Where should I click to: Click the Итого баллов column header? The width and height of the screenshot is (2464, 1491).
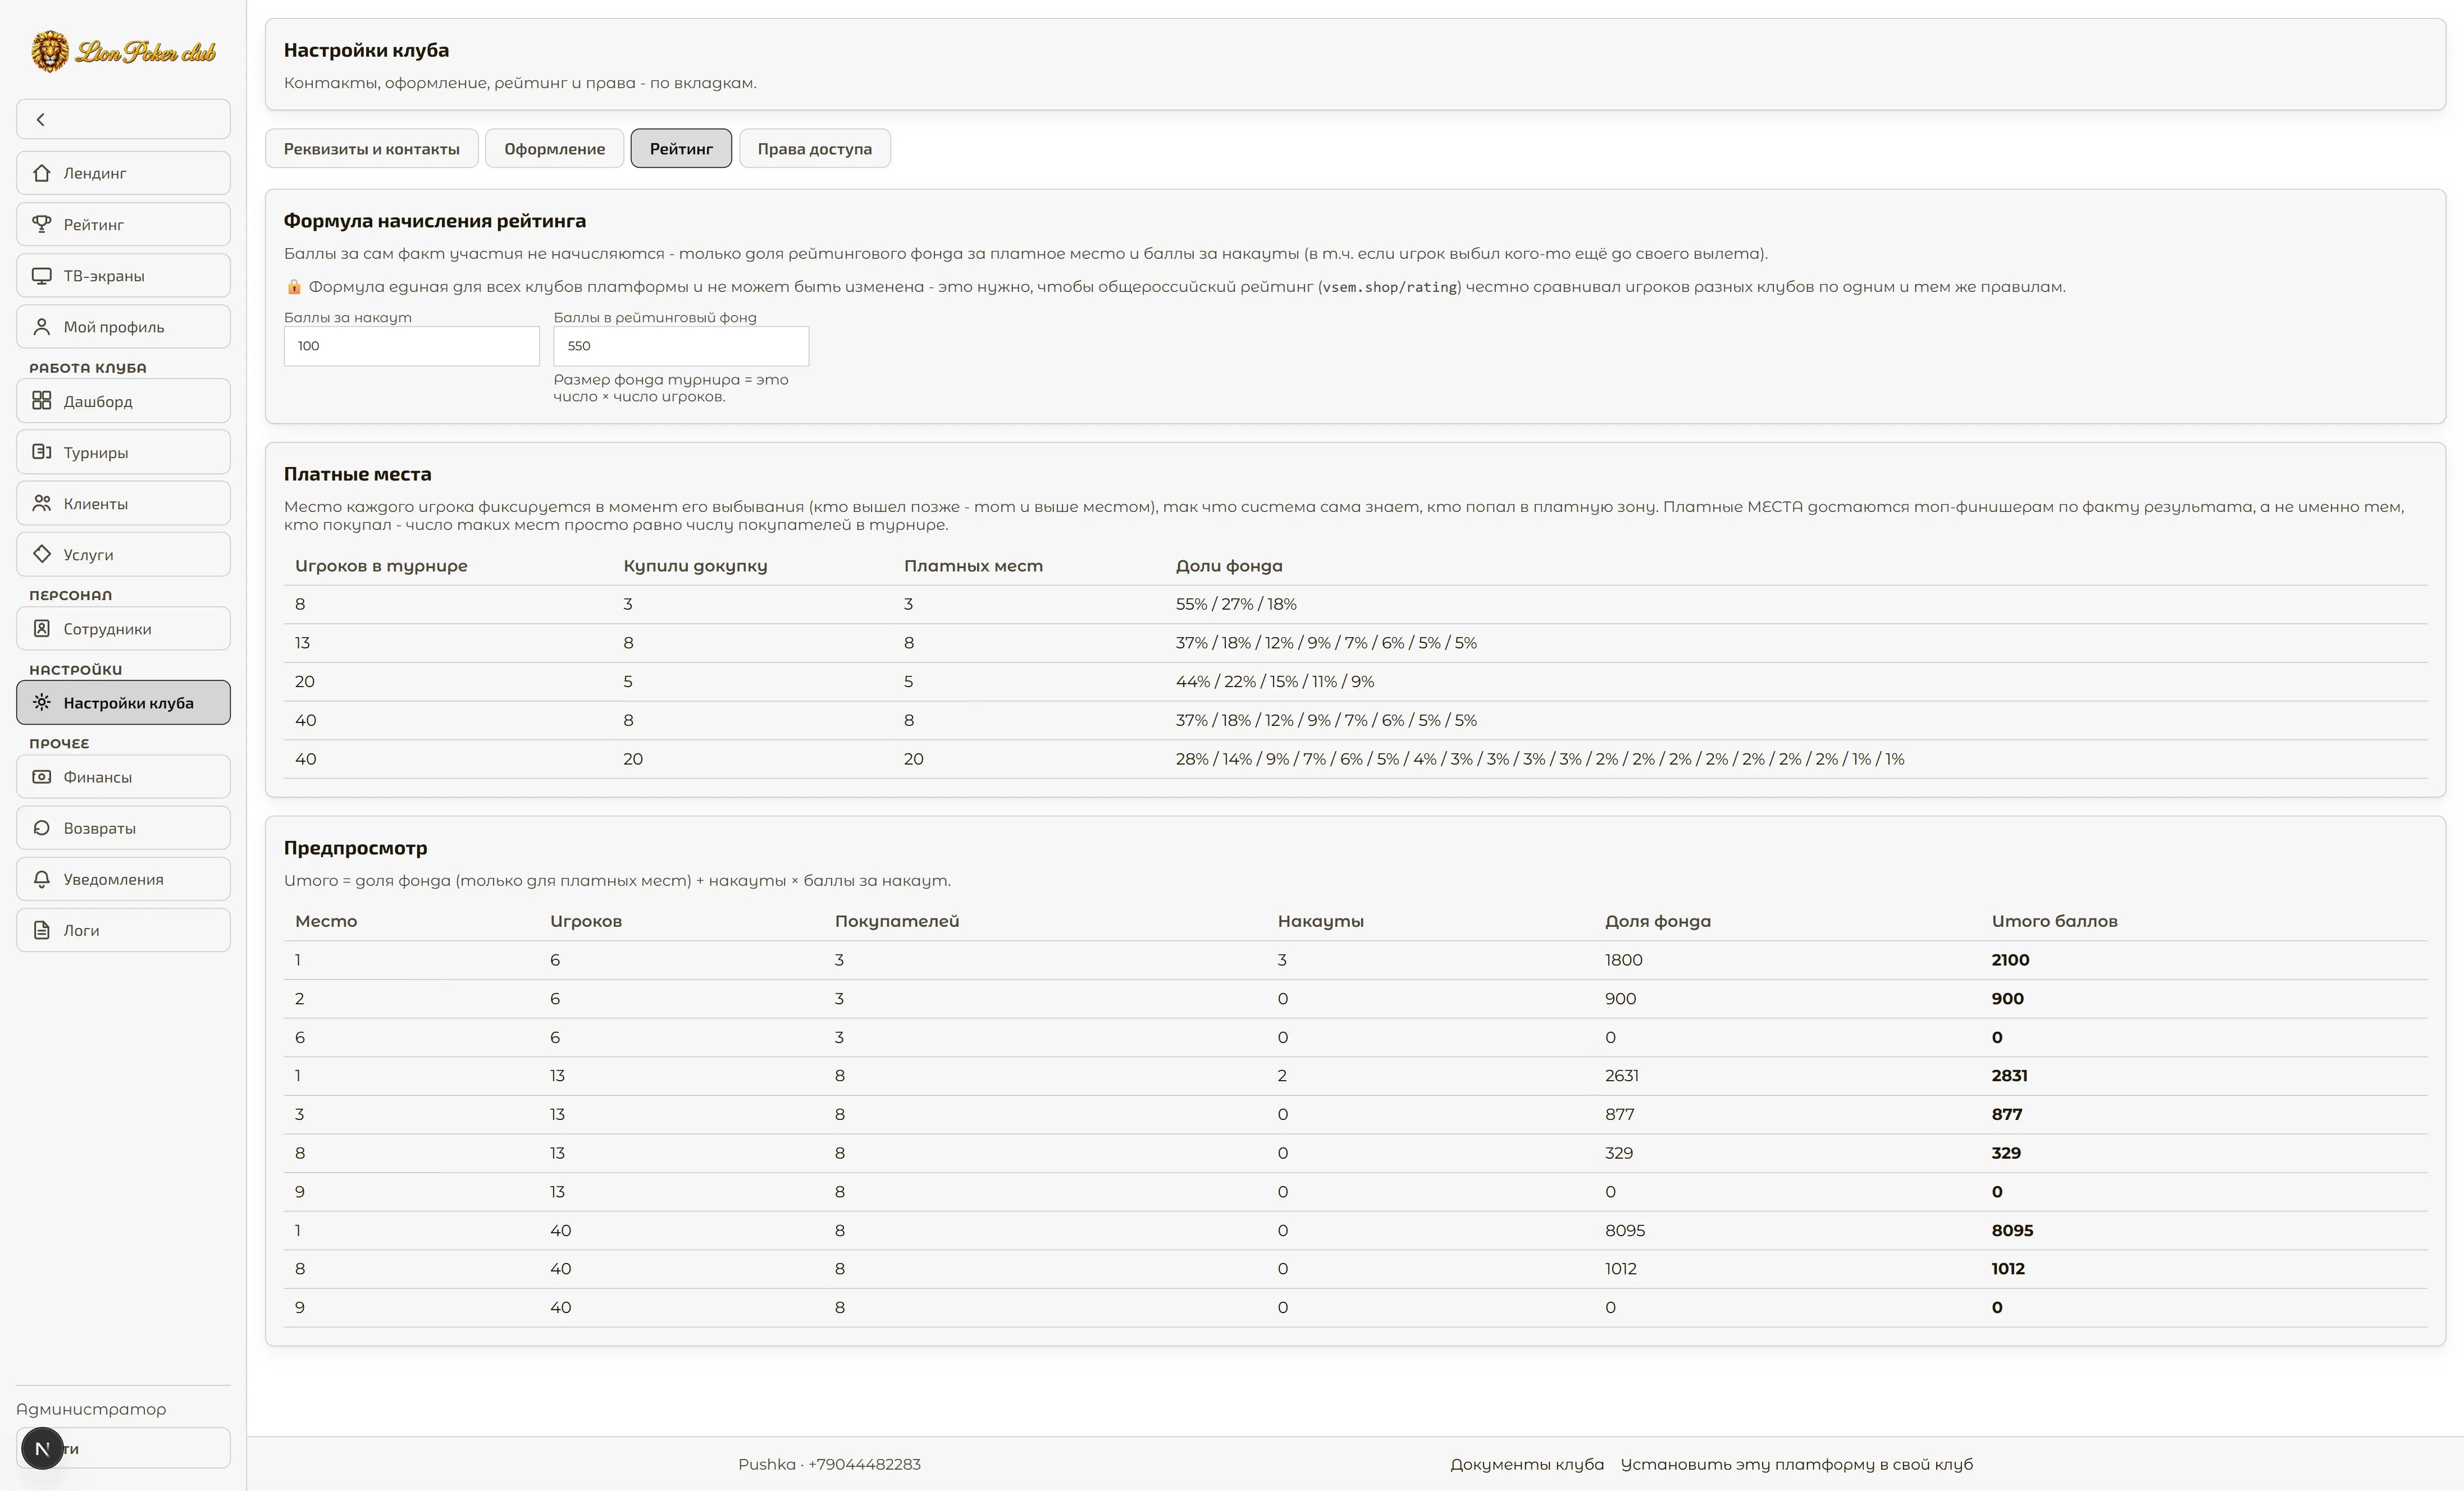coord(2054,921)
